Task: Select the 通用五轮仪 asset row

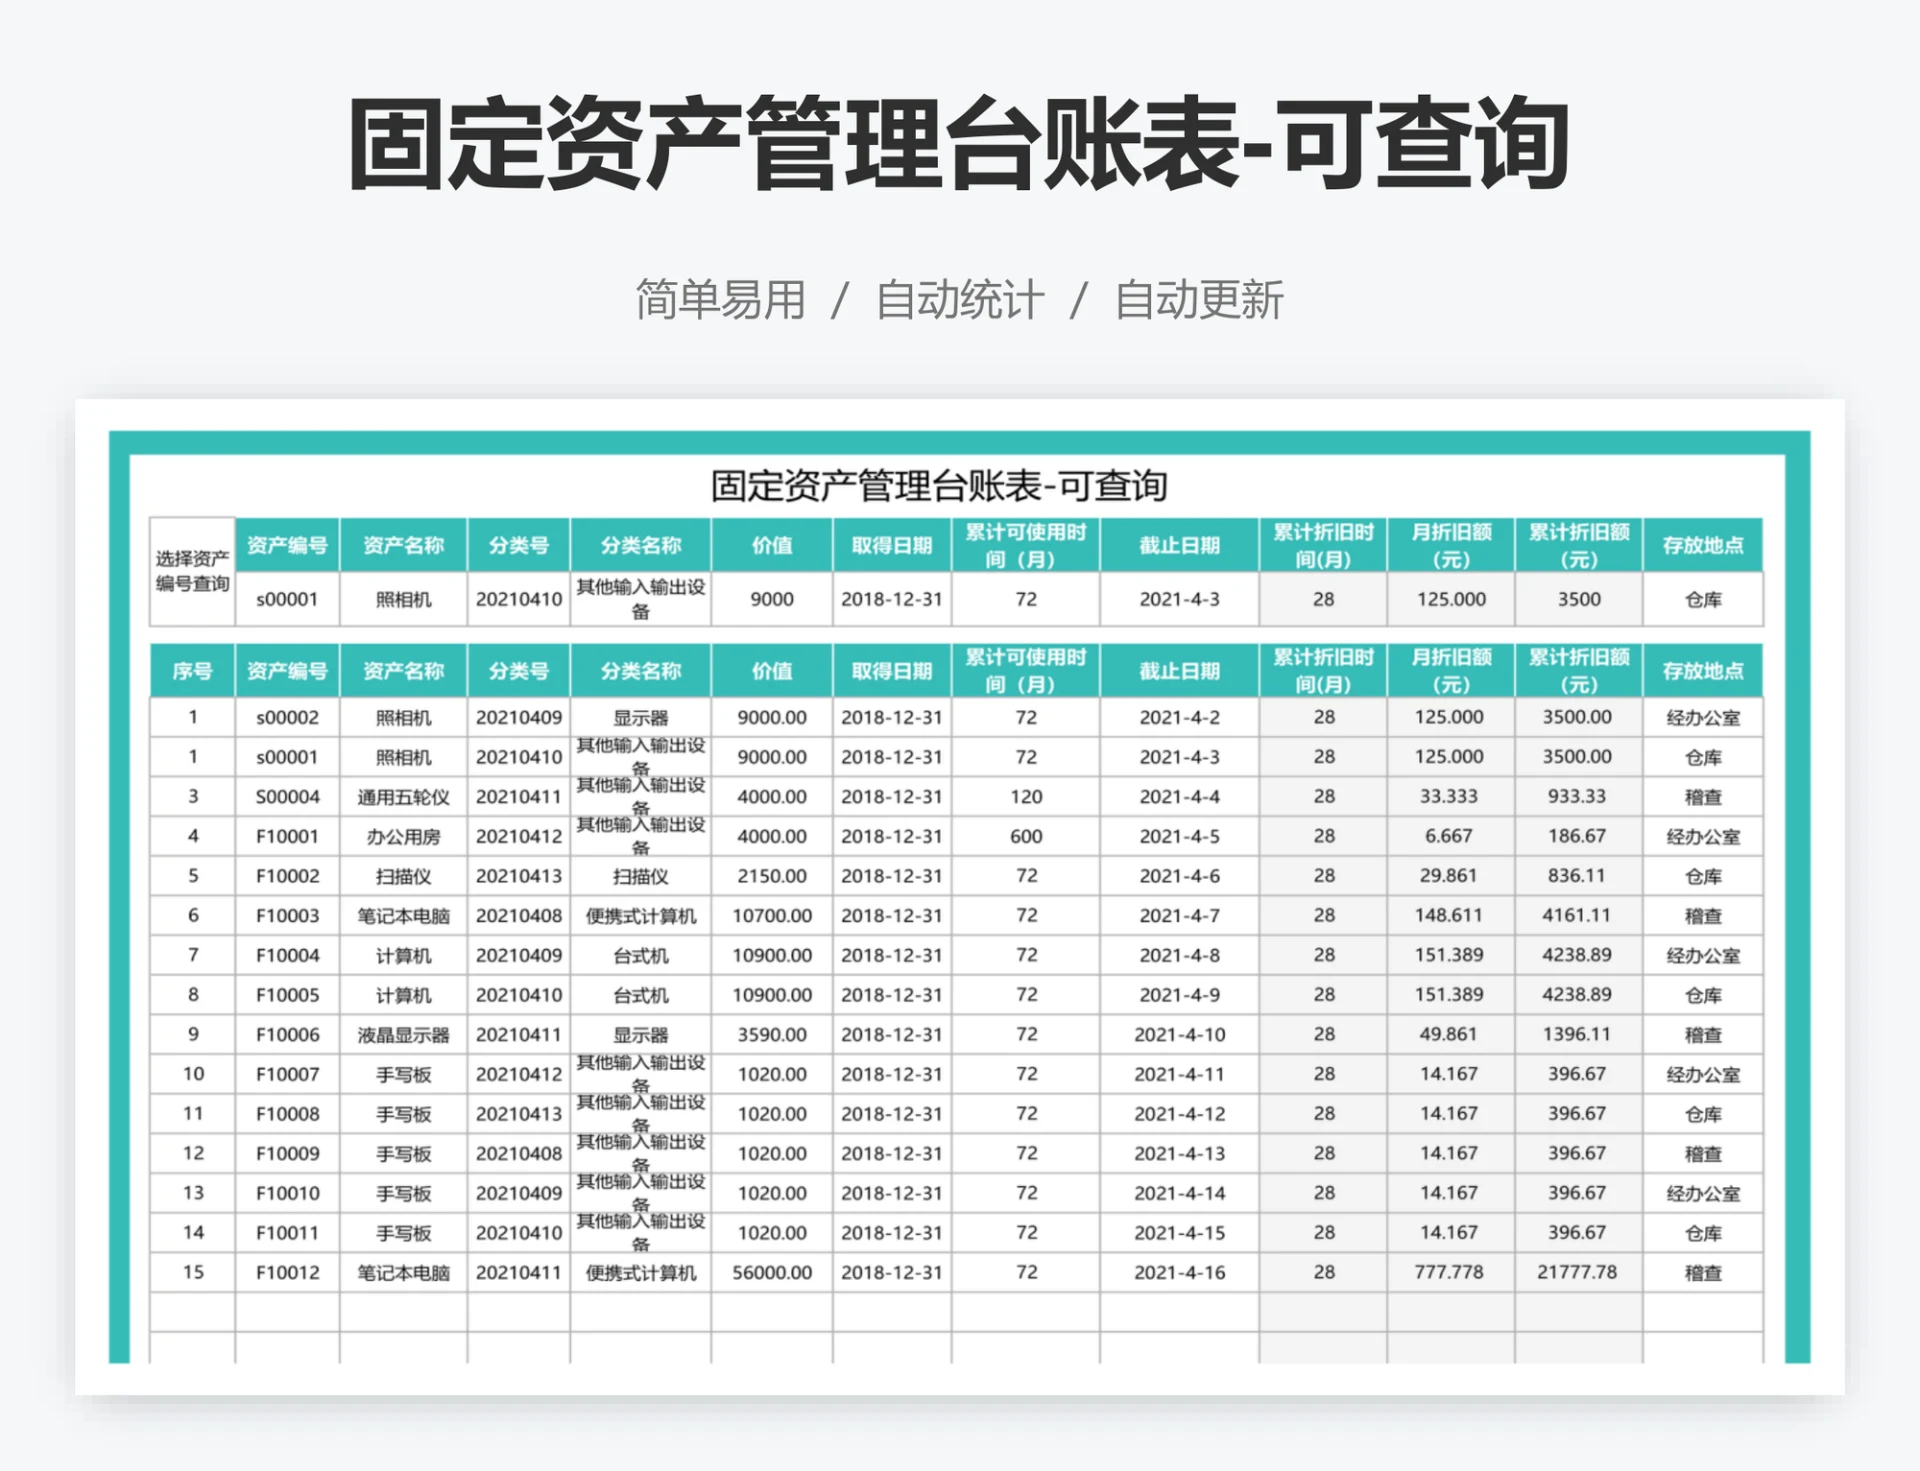Action: [x=405, y=796]
